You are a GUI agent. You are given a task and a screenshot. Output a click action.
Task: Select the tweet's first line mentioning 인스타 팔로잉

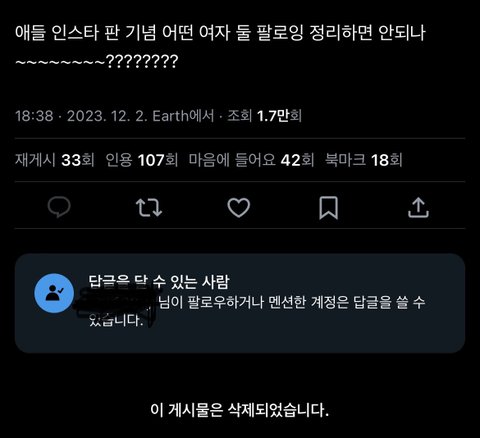(220, 33)
